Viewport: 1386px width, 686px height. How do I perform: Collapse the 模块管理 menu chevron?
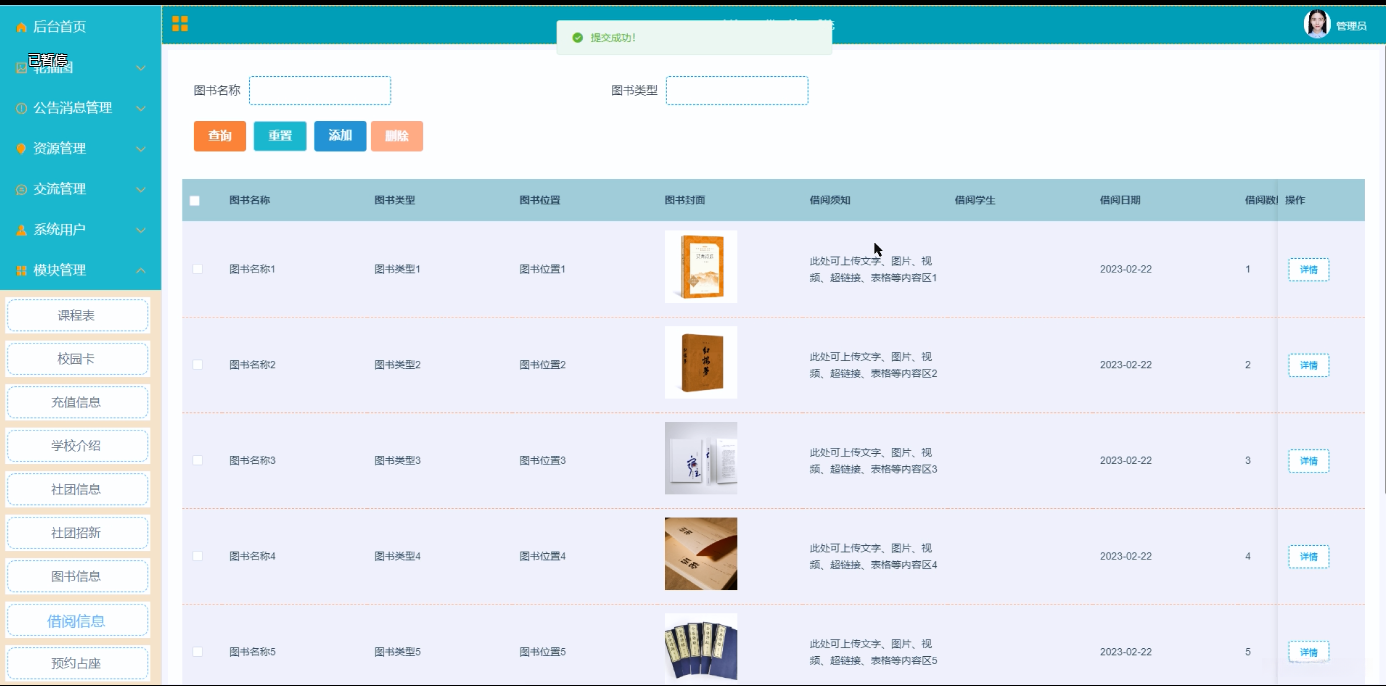point(140,271)
